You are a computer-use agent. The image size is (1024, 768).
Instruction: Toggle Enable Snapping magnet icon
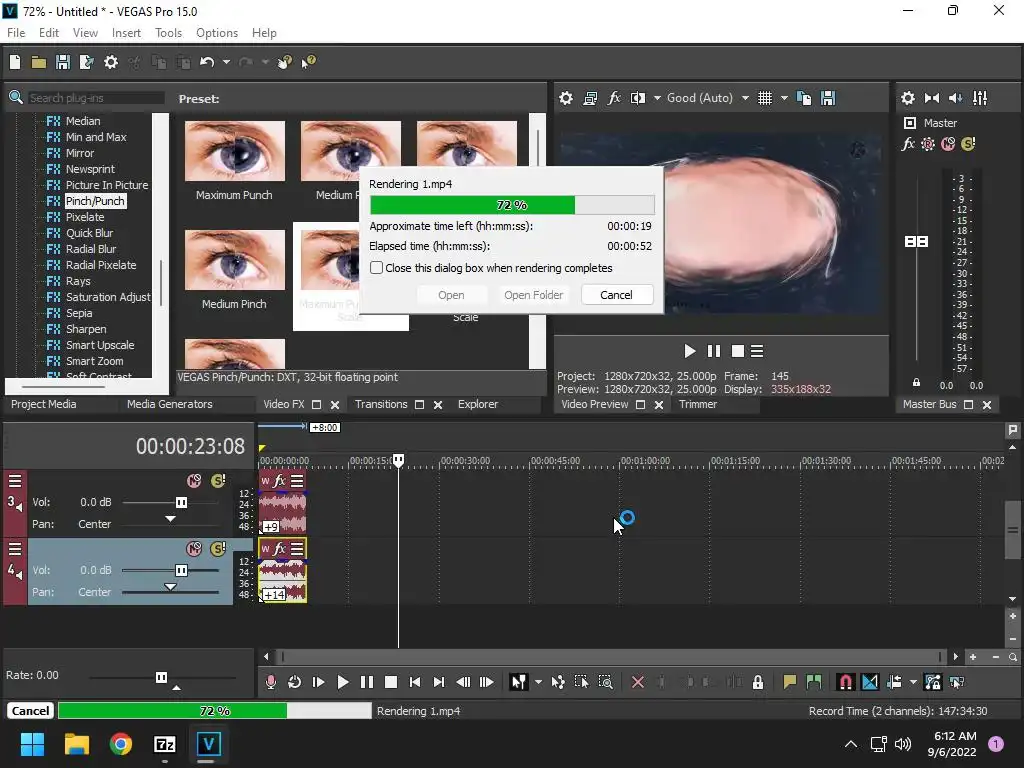(845, 682)
